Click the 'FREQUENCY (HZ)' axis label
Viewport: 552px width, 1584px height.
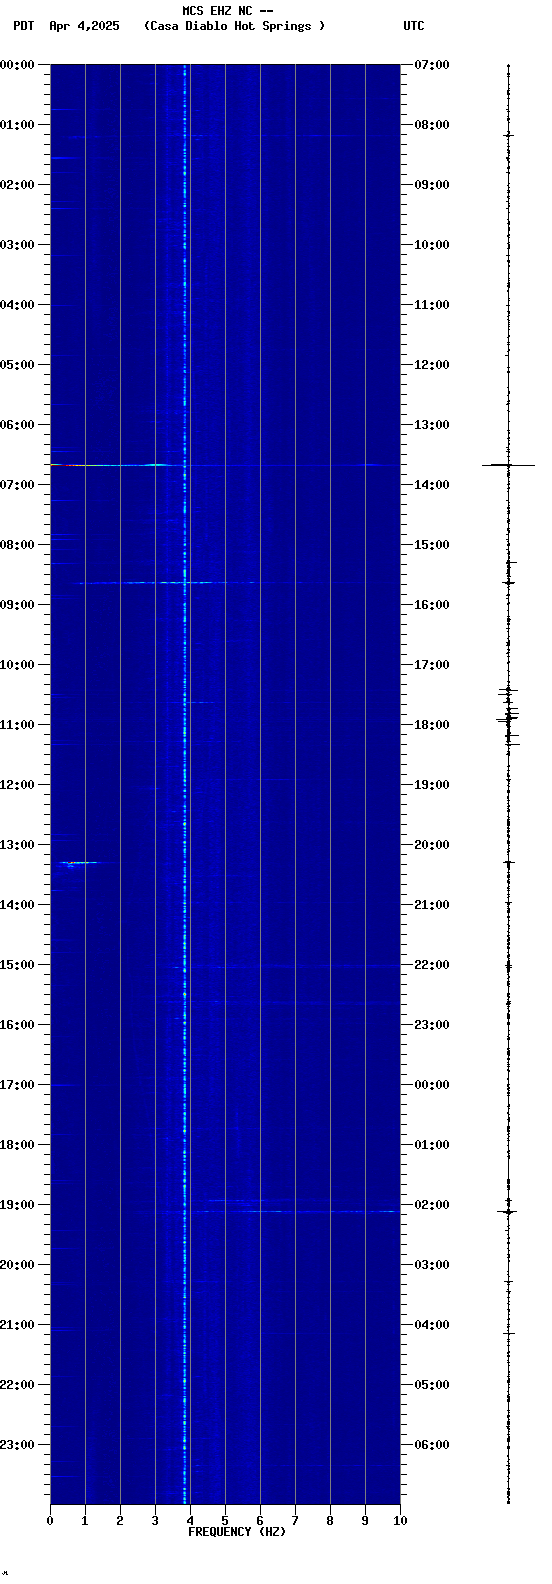click(x=237, y=1532)
